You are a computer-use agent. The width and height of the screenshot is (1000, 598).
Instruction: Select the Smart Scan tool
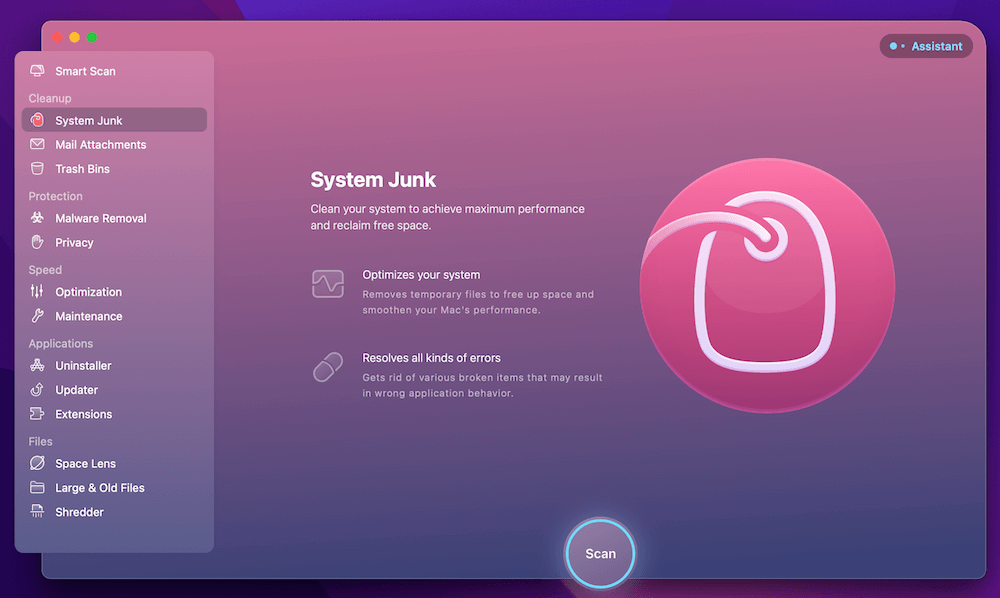coord(87,71)
